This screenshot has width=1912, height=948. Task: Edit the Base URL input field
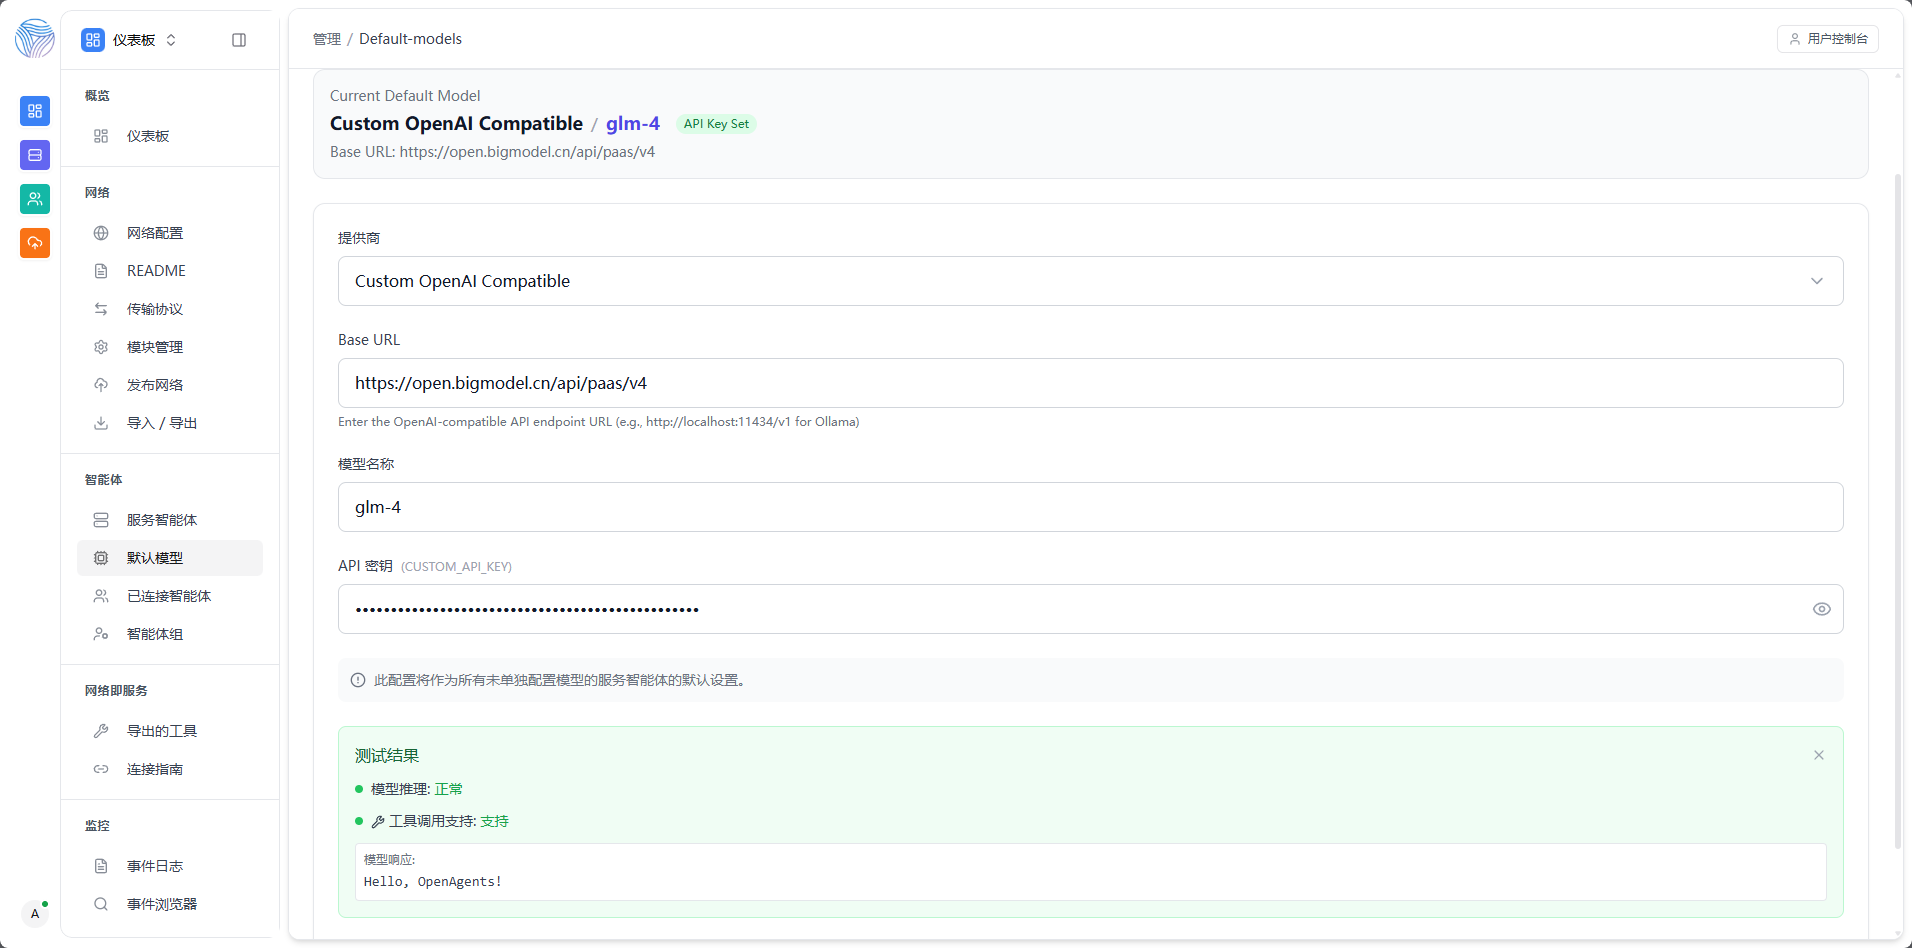[1090, 383]
